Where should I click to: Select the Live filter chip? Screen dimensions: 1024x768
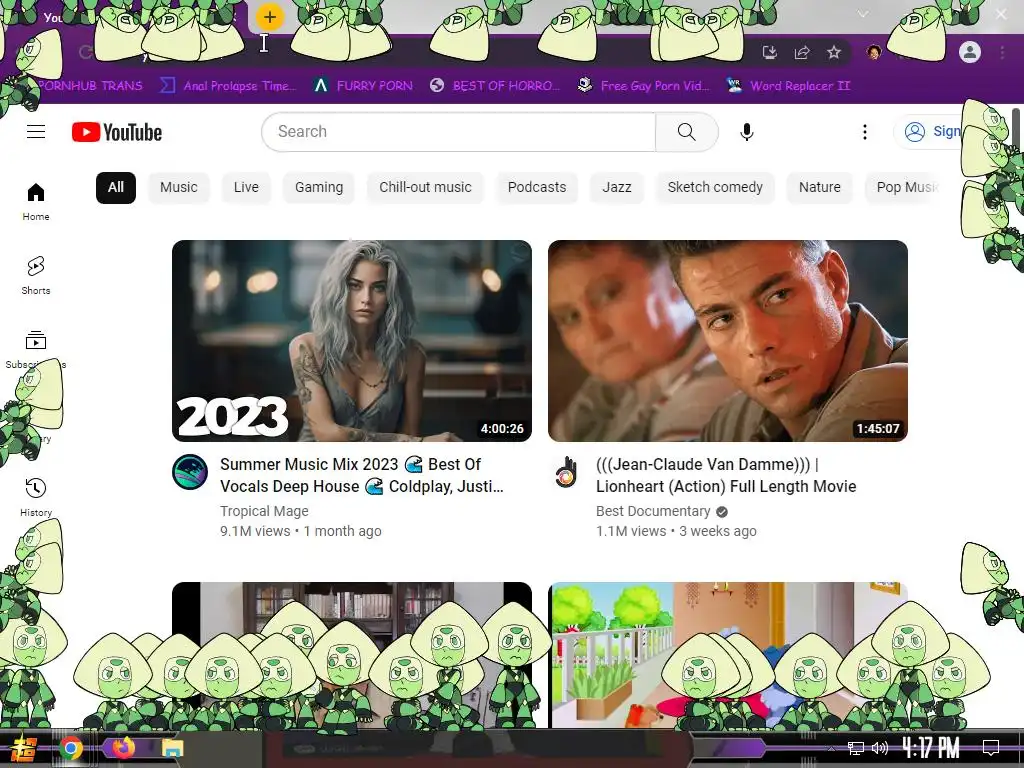coord(246,187)
